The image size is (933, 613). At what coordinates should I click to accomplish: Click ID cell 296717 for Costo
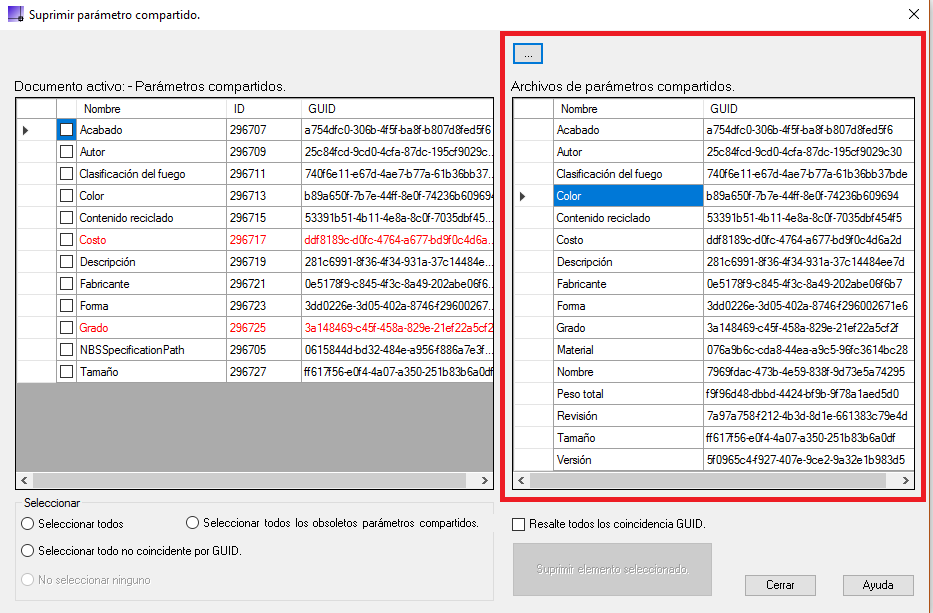264,240
